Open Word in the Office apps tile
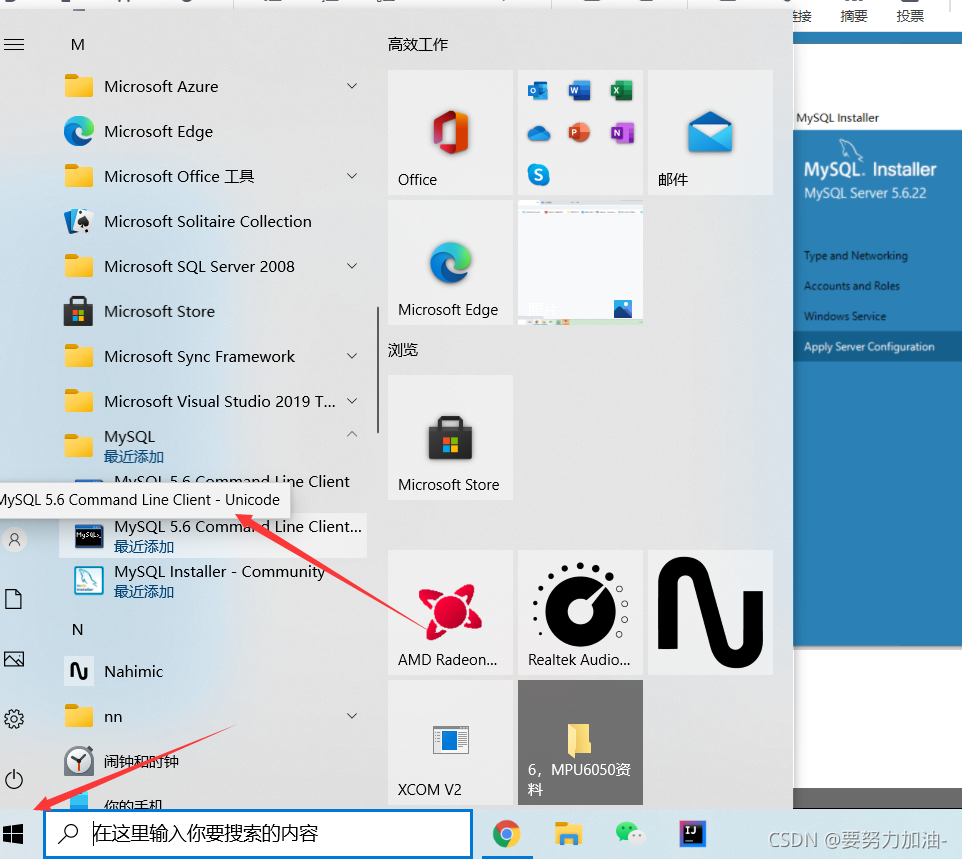 [x=579, y=91]
